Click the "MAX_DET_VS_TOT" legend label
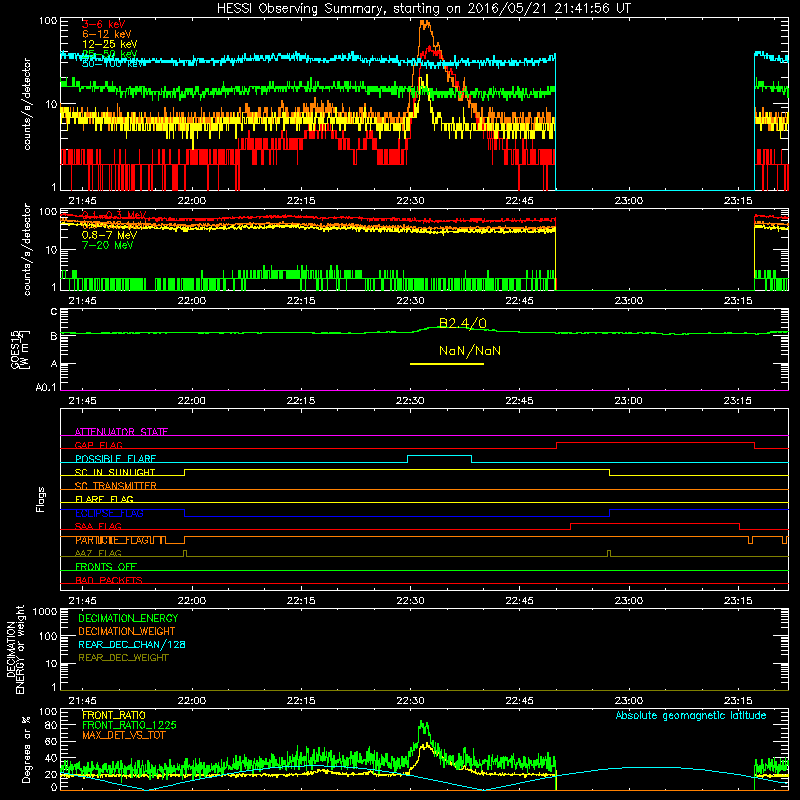 pos(123,735)
